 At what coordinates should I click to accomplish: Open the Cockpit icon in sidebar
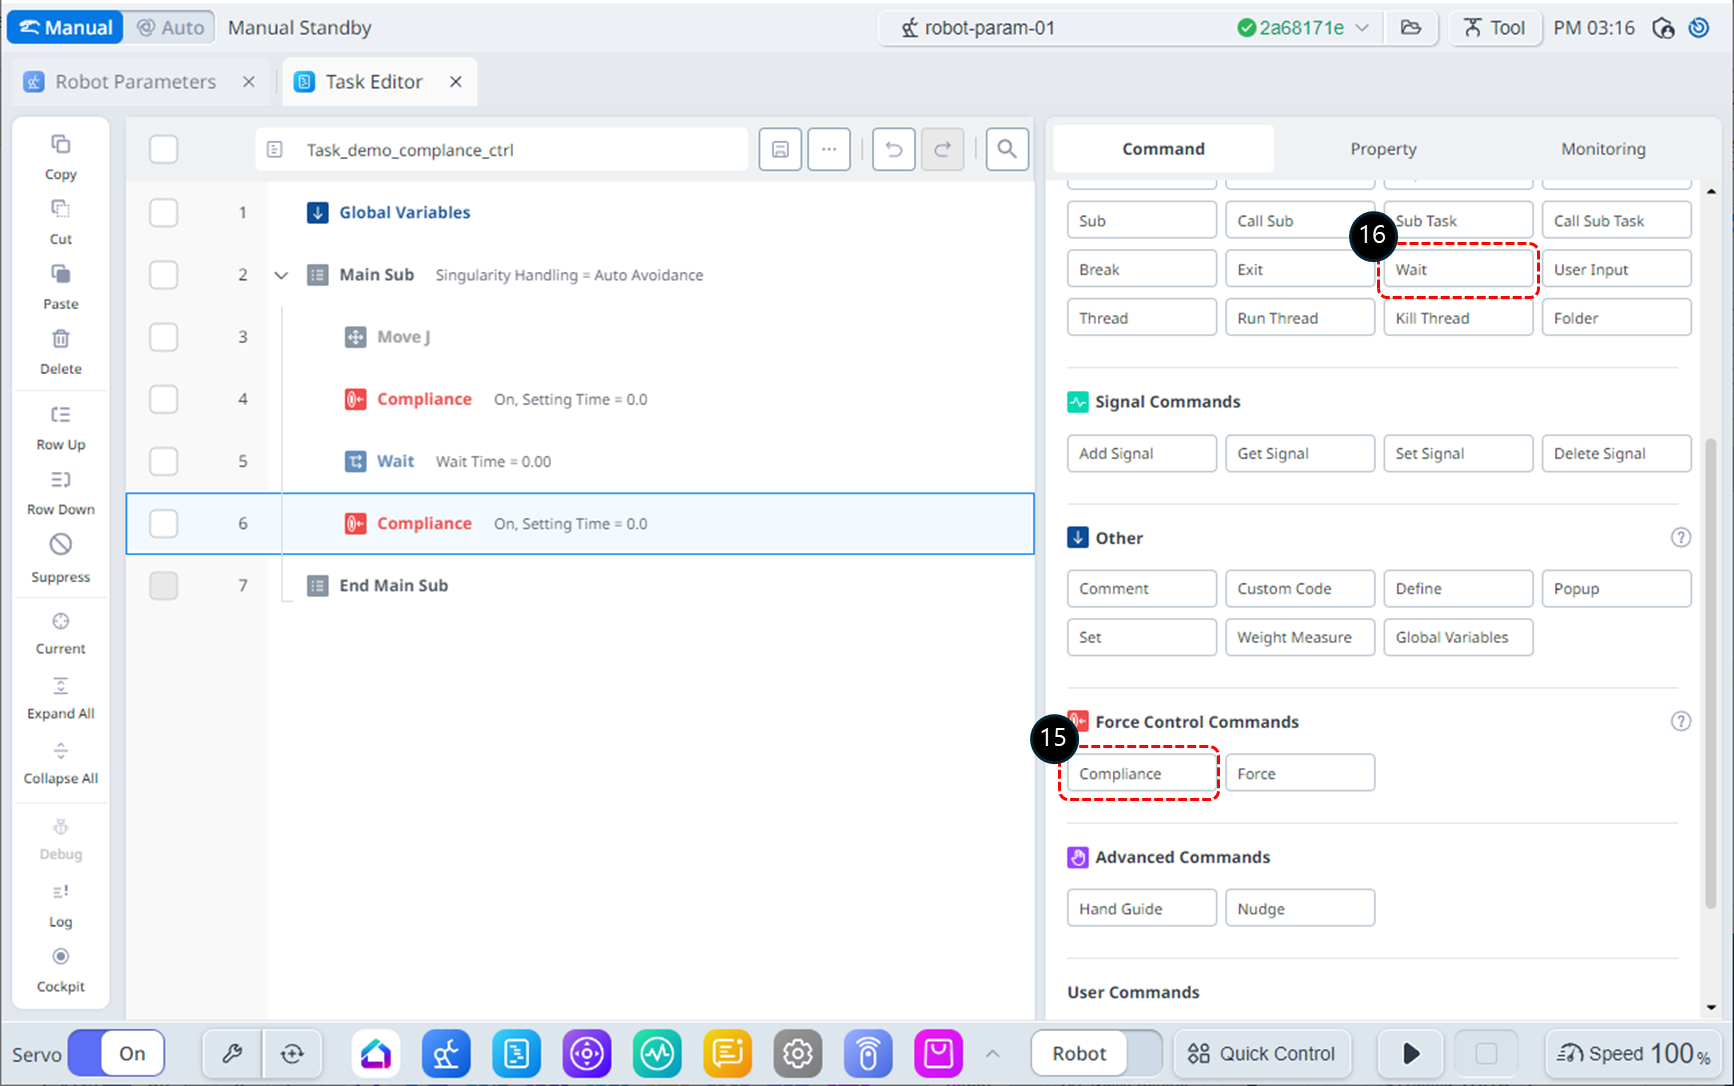coord(60,958)
